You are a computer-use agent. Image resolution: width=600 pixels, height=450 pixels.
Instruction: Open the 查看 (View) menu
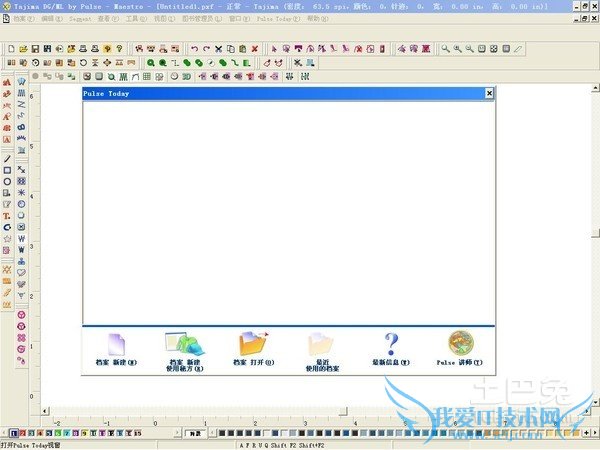(x=108, y=18)
